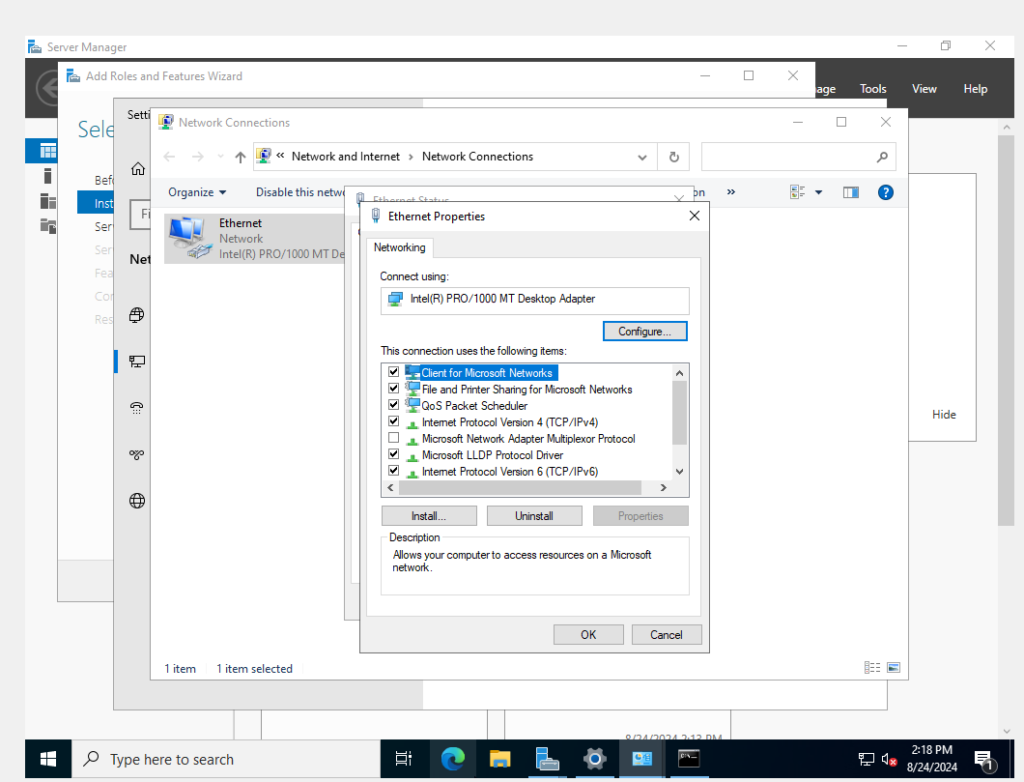Open Command Prompt from the taskbar
The width and height of the screenshot is (1024, 782).
pos(689,759)
